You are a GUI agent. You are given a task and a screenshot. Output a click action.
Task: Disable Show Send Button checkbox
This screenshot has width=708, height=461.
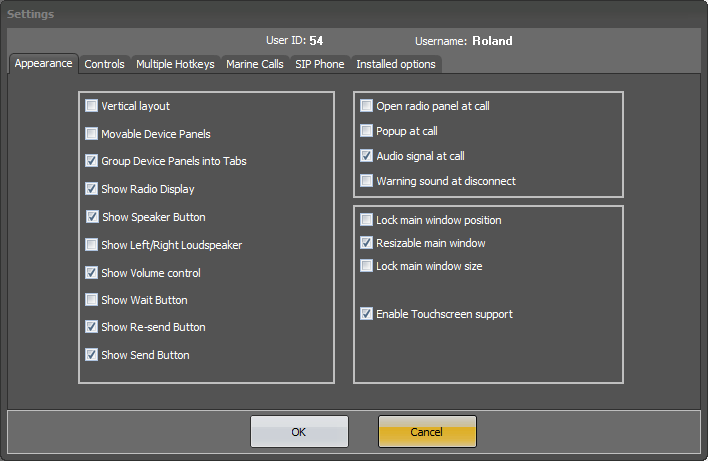click(x=92, y=355)
